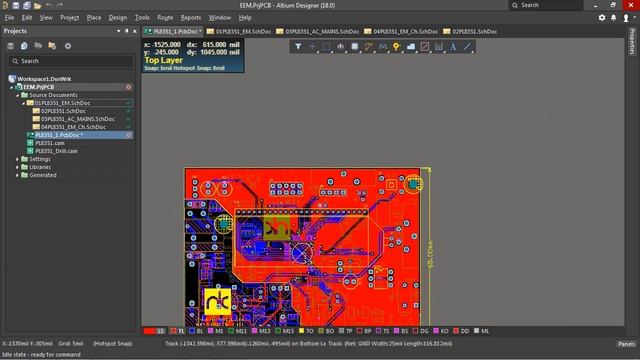Open the settings gear at top right
This screenshot has height=360, width=640.
[602, 18]
